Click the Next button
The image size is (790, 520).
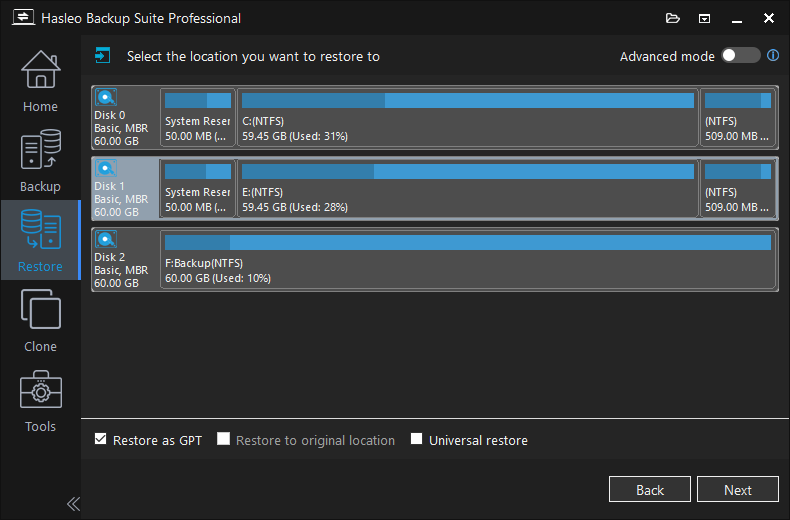(x=738, y=489)
